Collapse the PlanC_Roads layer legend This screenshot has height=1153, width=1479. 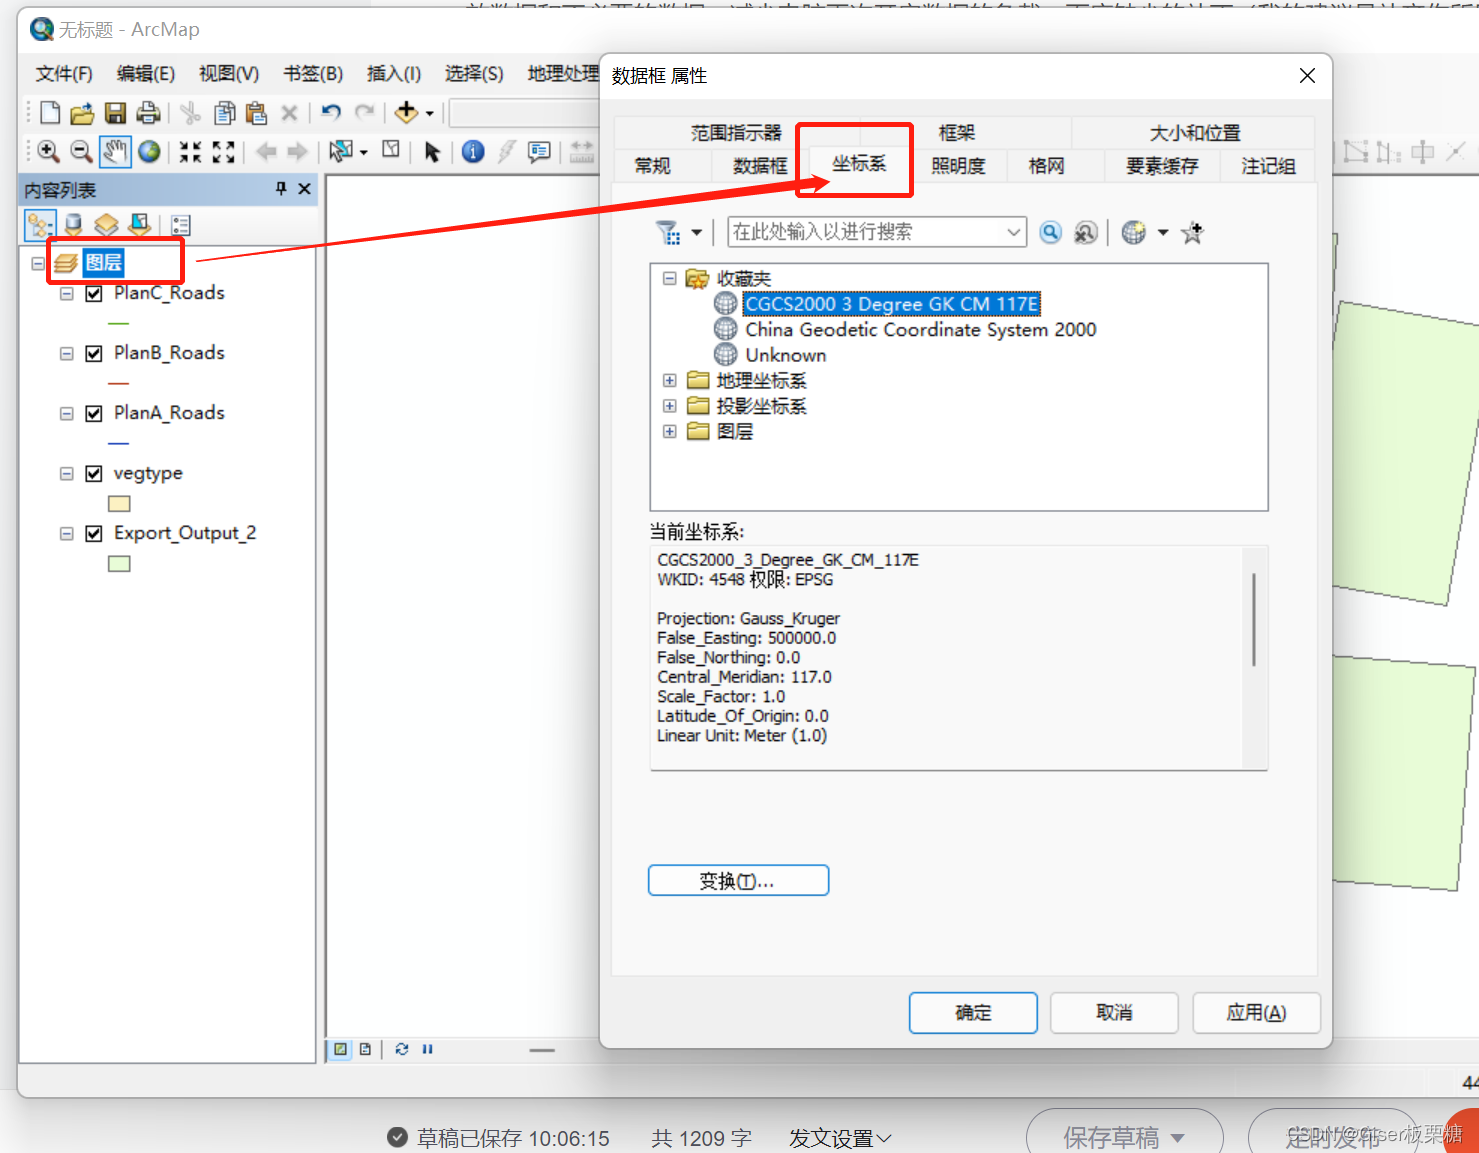pos(67,294)
